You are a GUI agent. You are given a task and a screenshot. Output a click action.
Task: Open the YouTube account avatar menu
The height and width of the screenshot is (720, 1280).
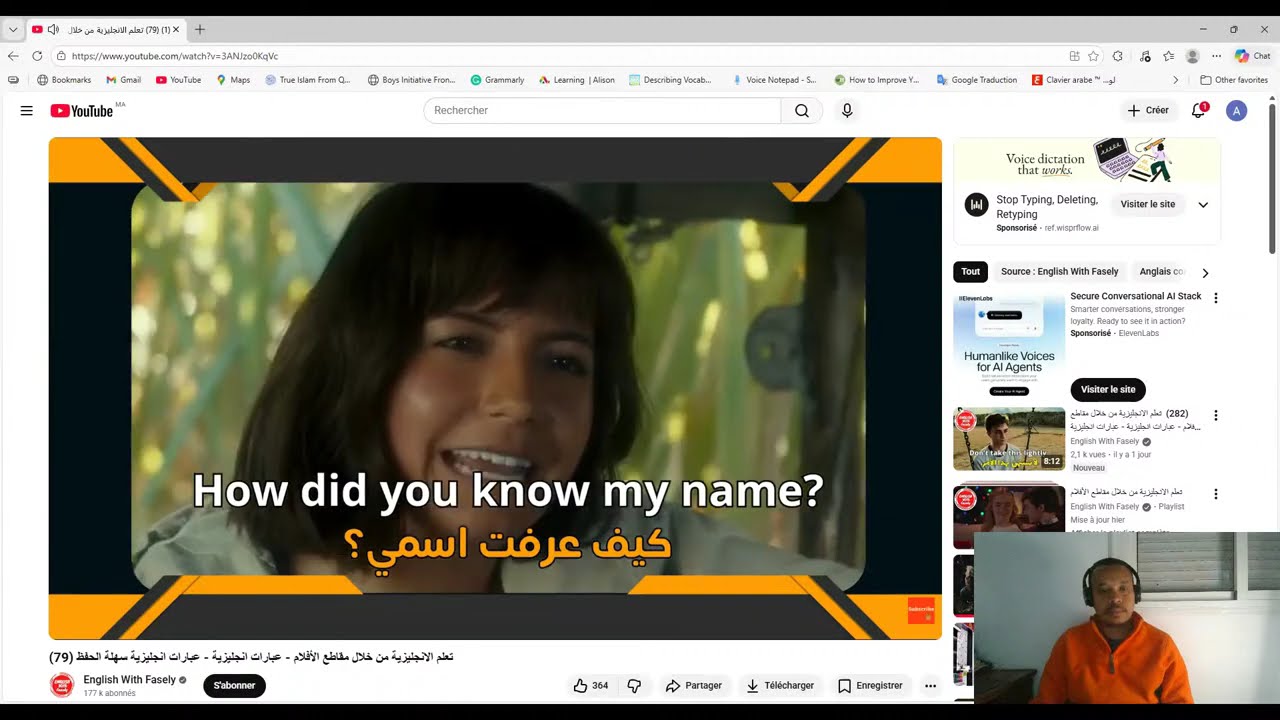click(x=1237, y=111)
